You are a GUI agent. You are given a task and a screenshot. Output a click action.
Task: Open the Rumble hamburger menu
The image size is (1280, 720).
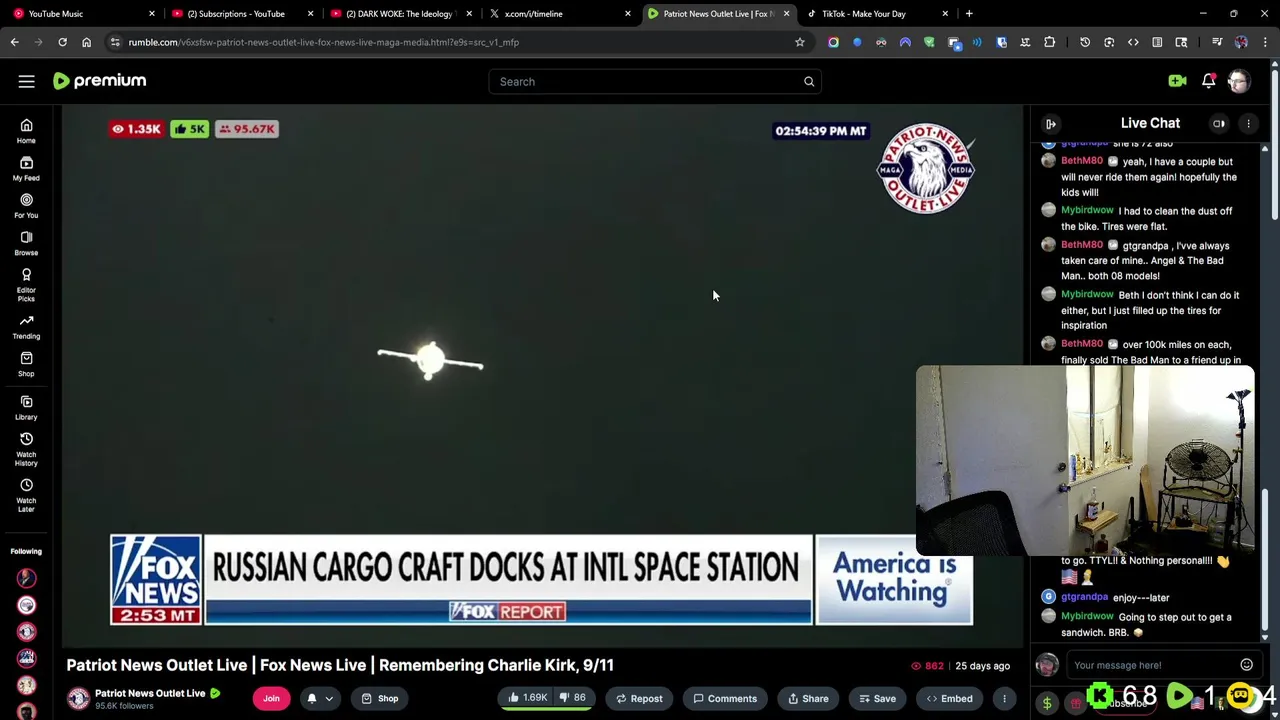click(27, 81)
